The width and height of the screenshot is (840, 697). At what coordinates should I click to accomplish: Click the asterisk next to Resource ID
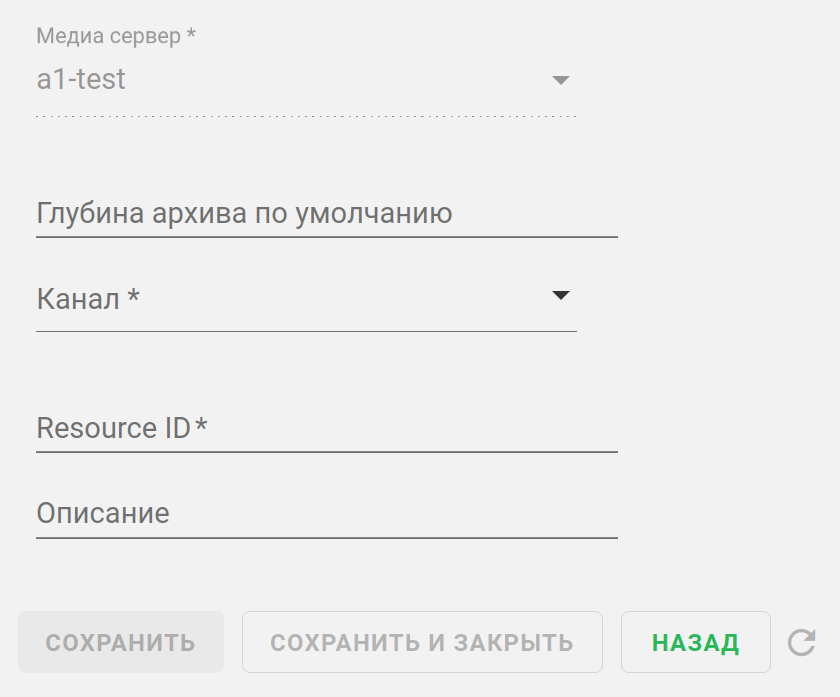click(201, 427)
